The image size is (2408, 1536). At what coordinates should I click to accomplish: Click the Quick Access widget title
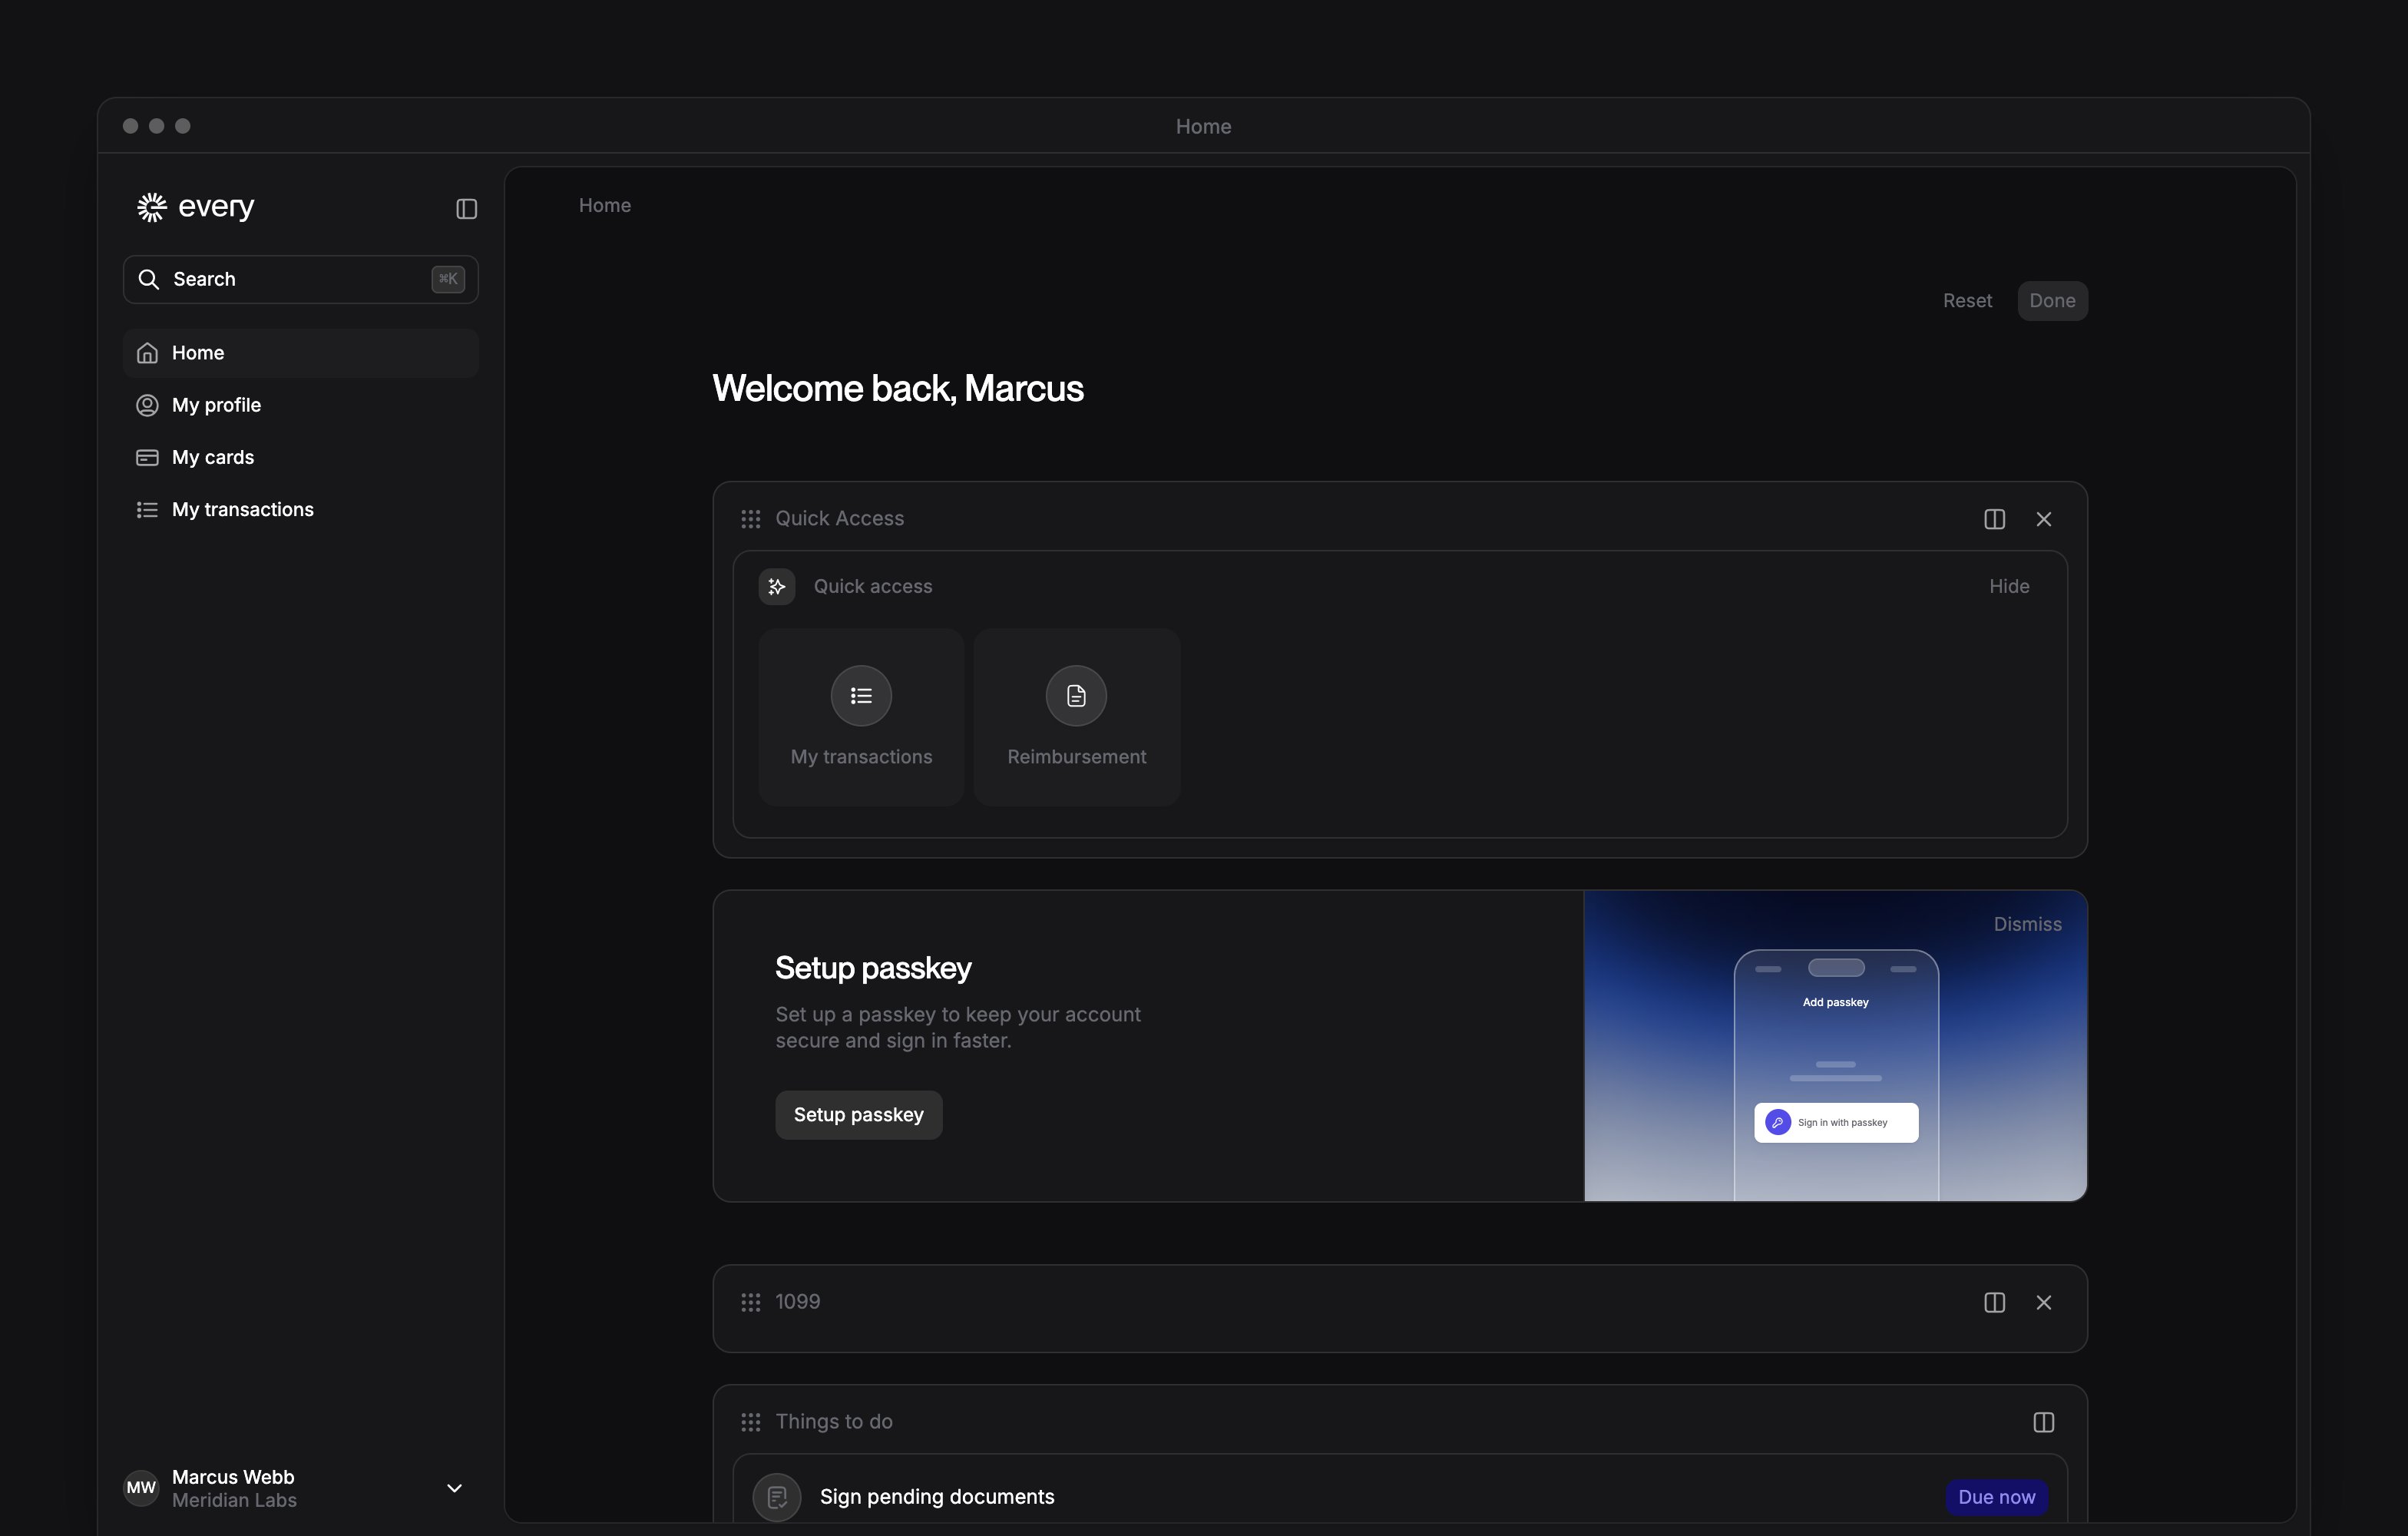(x=839, y=519)
